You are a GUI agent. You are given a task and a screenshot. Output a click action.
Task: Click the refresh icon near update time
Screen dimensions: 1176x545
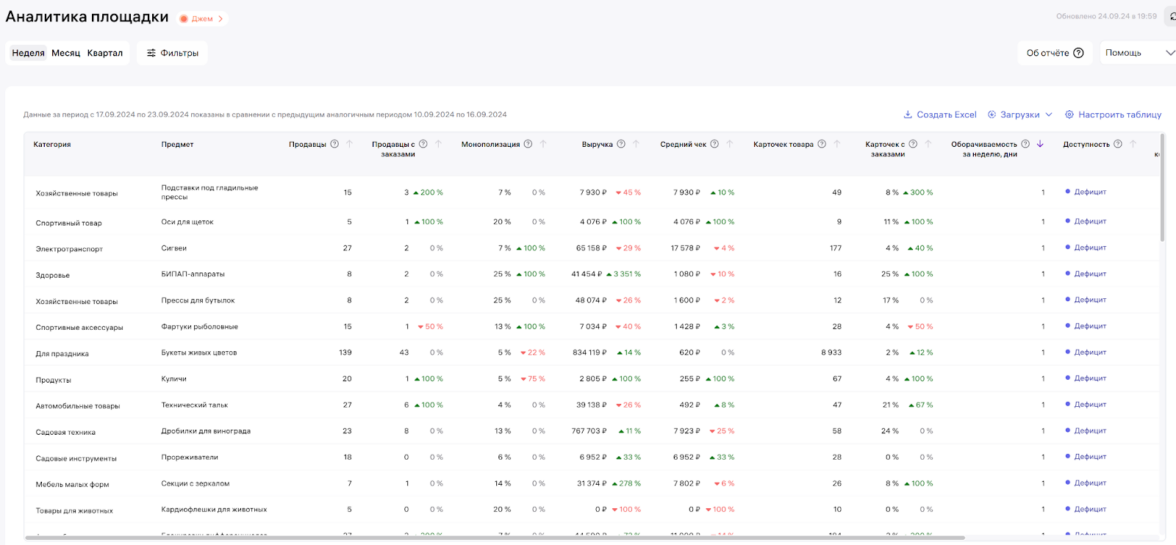1171,17
